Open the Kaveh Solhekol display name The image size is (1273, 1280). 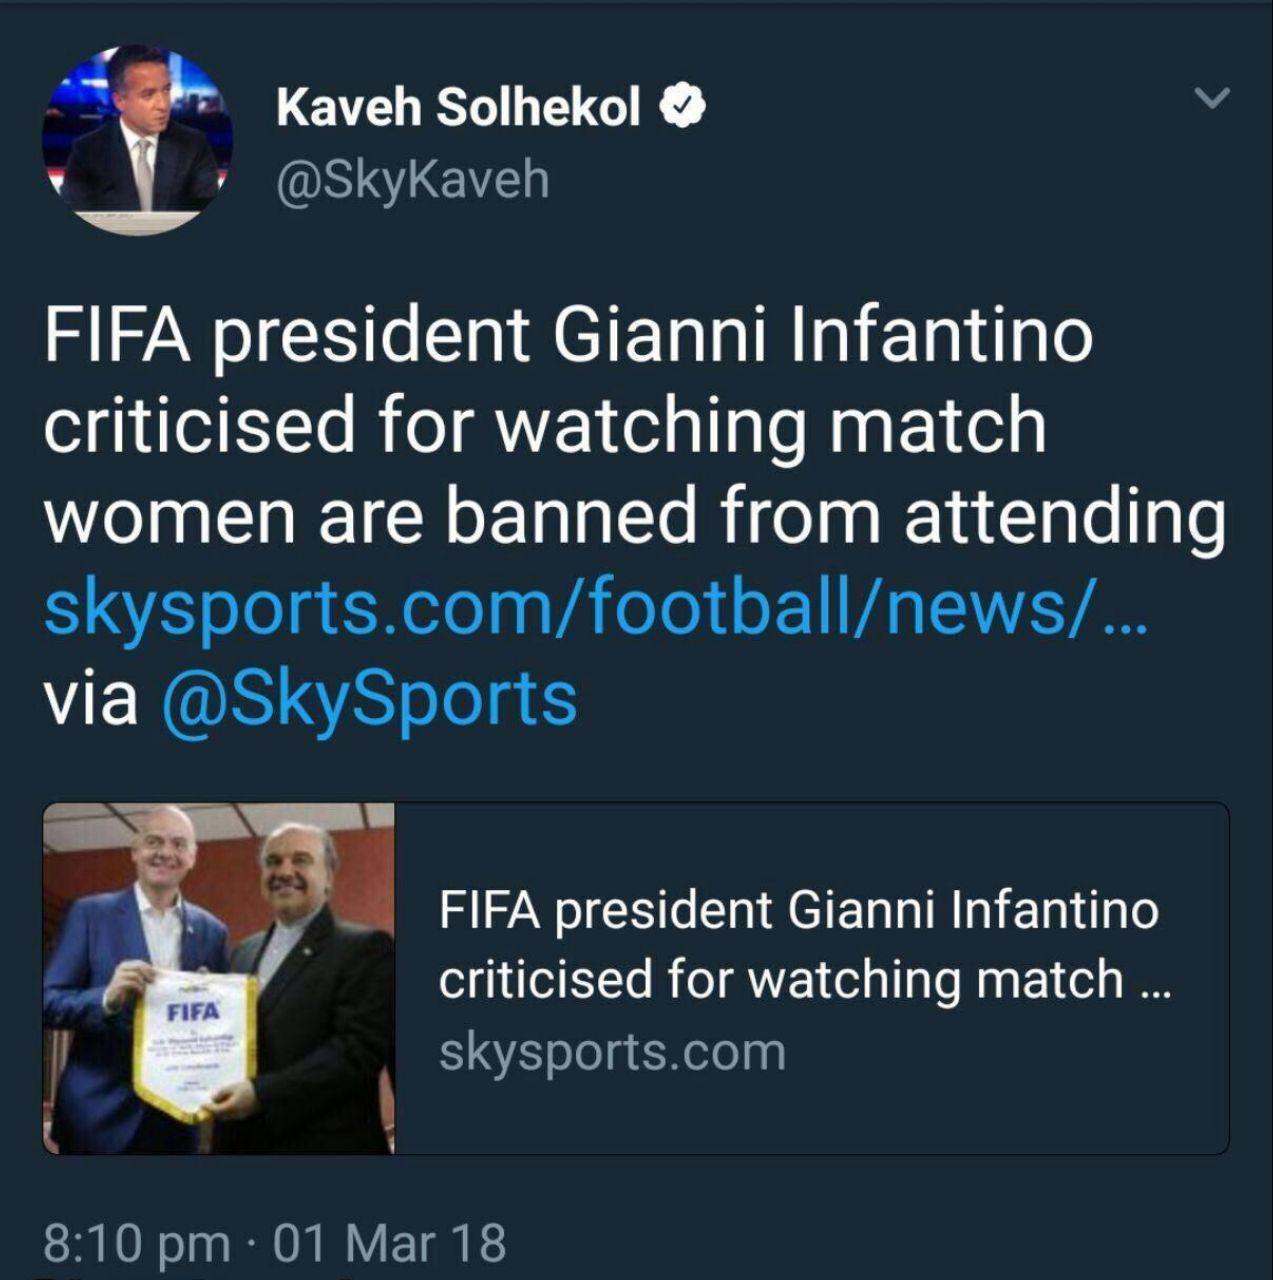[x=458, y=106]
